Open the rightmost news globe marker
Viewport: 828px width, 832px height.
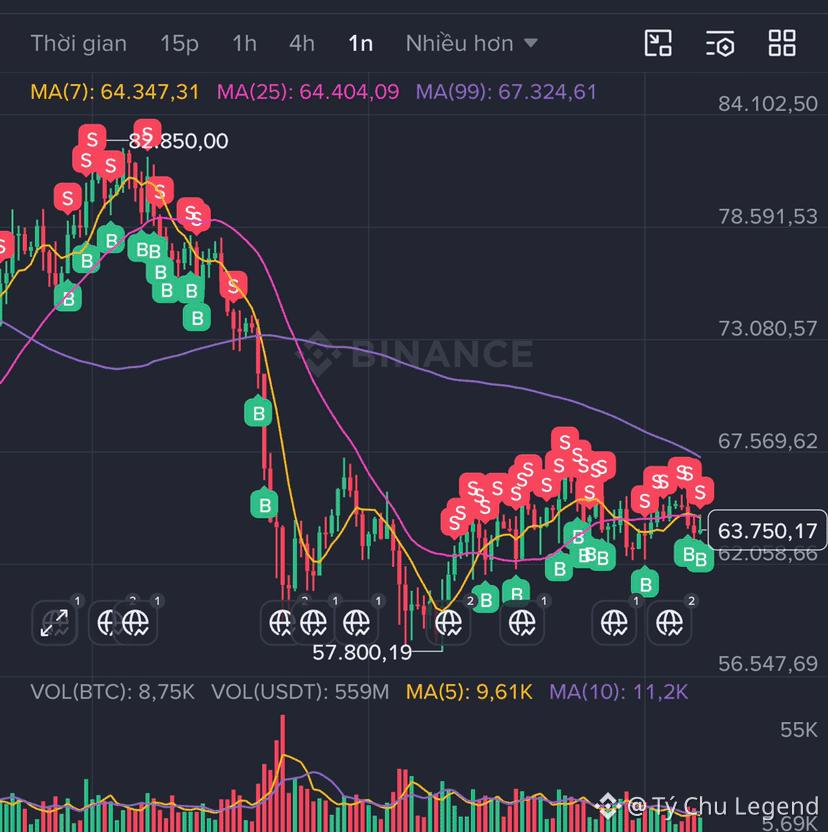pos(669,622)
